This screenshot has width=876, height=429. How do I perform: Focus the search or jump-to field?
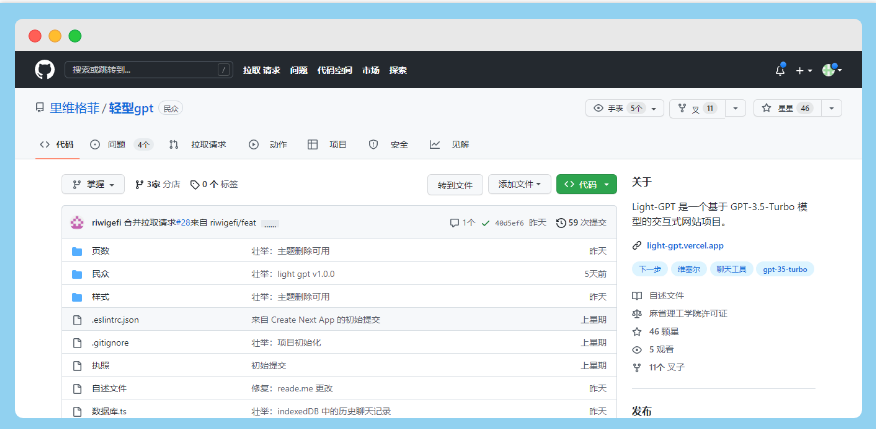point(148,70)
